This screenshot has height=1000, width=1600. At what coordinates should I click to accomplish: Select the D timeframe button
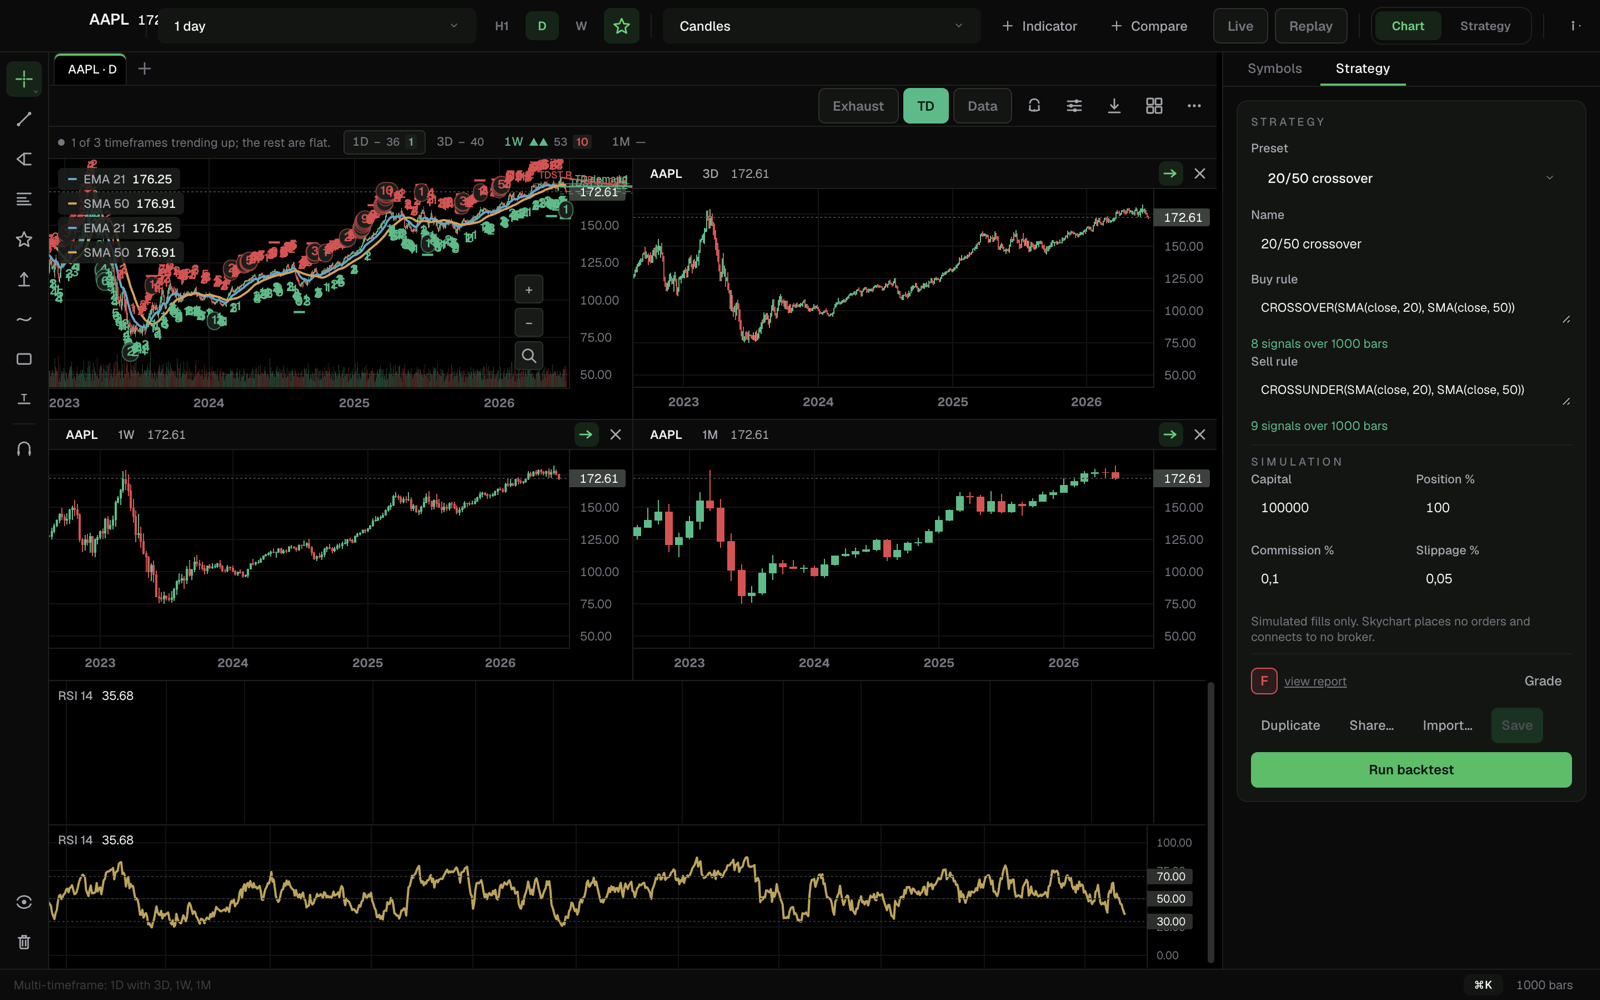pyautogui.click(x=542, y=26)
